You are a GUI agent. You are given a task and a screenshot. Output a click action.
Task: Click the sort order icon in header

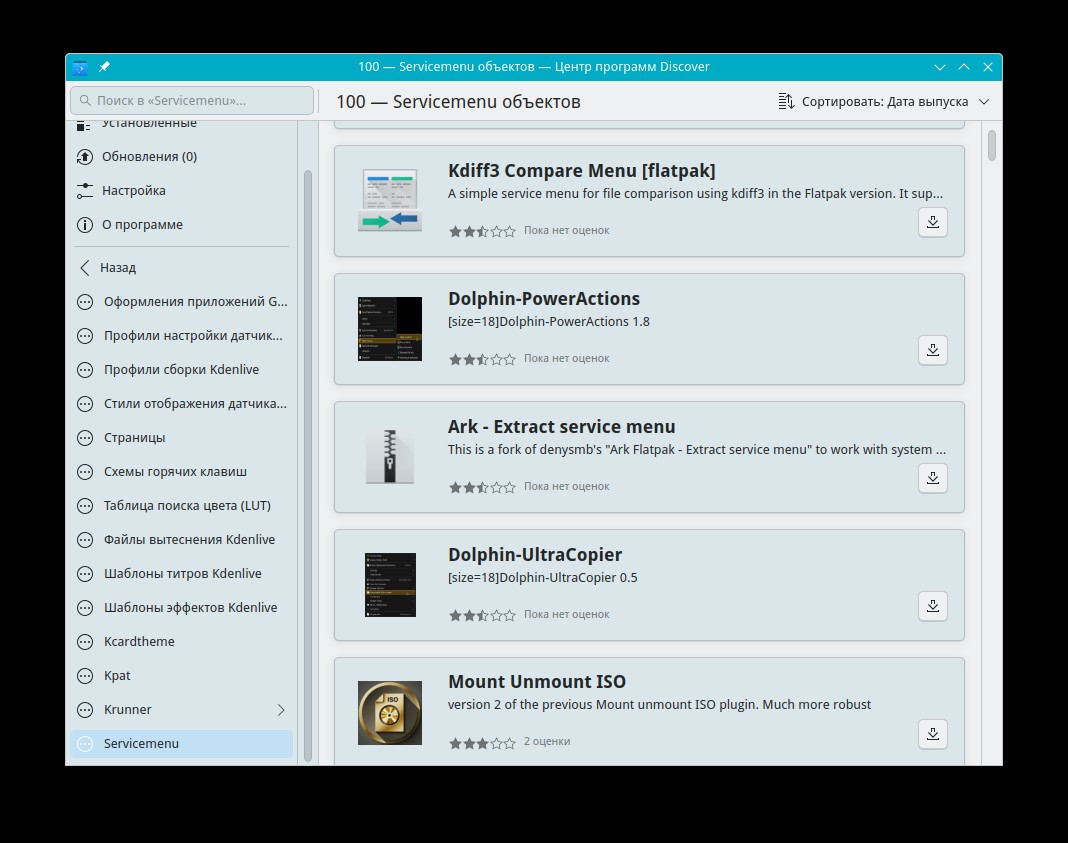(x=786, y=101)
